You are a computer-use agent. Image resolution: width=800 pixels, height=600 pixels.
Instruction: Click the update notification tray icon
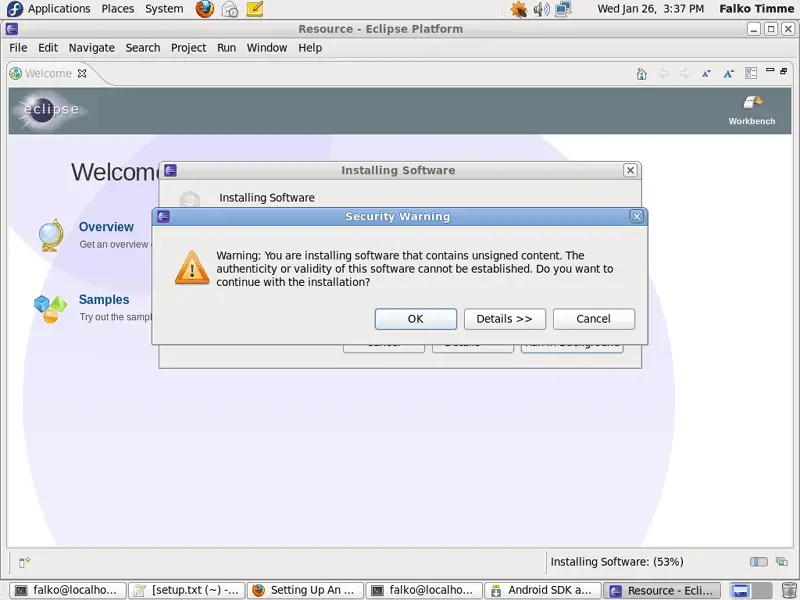tap(518, 9)
